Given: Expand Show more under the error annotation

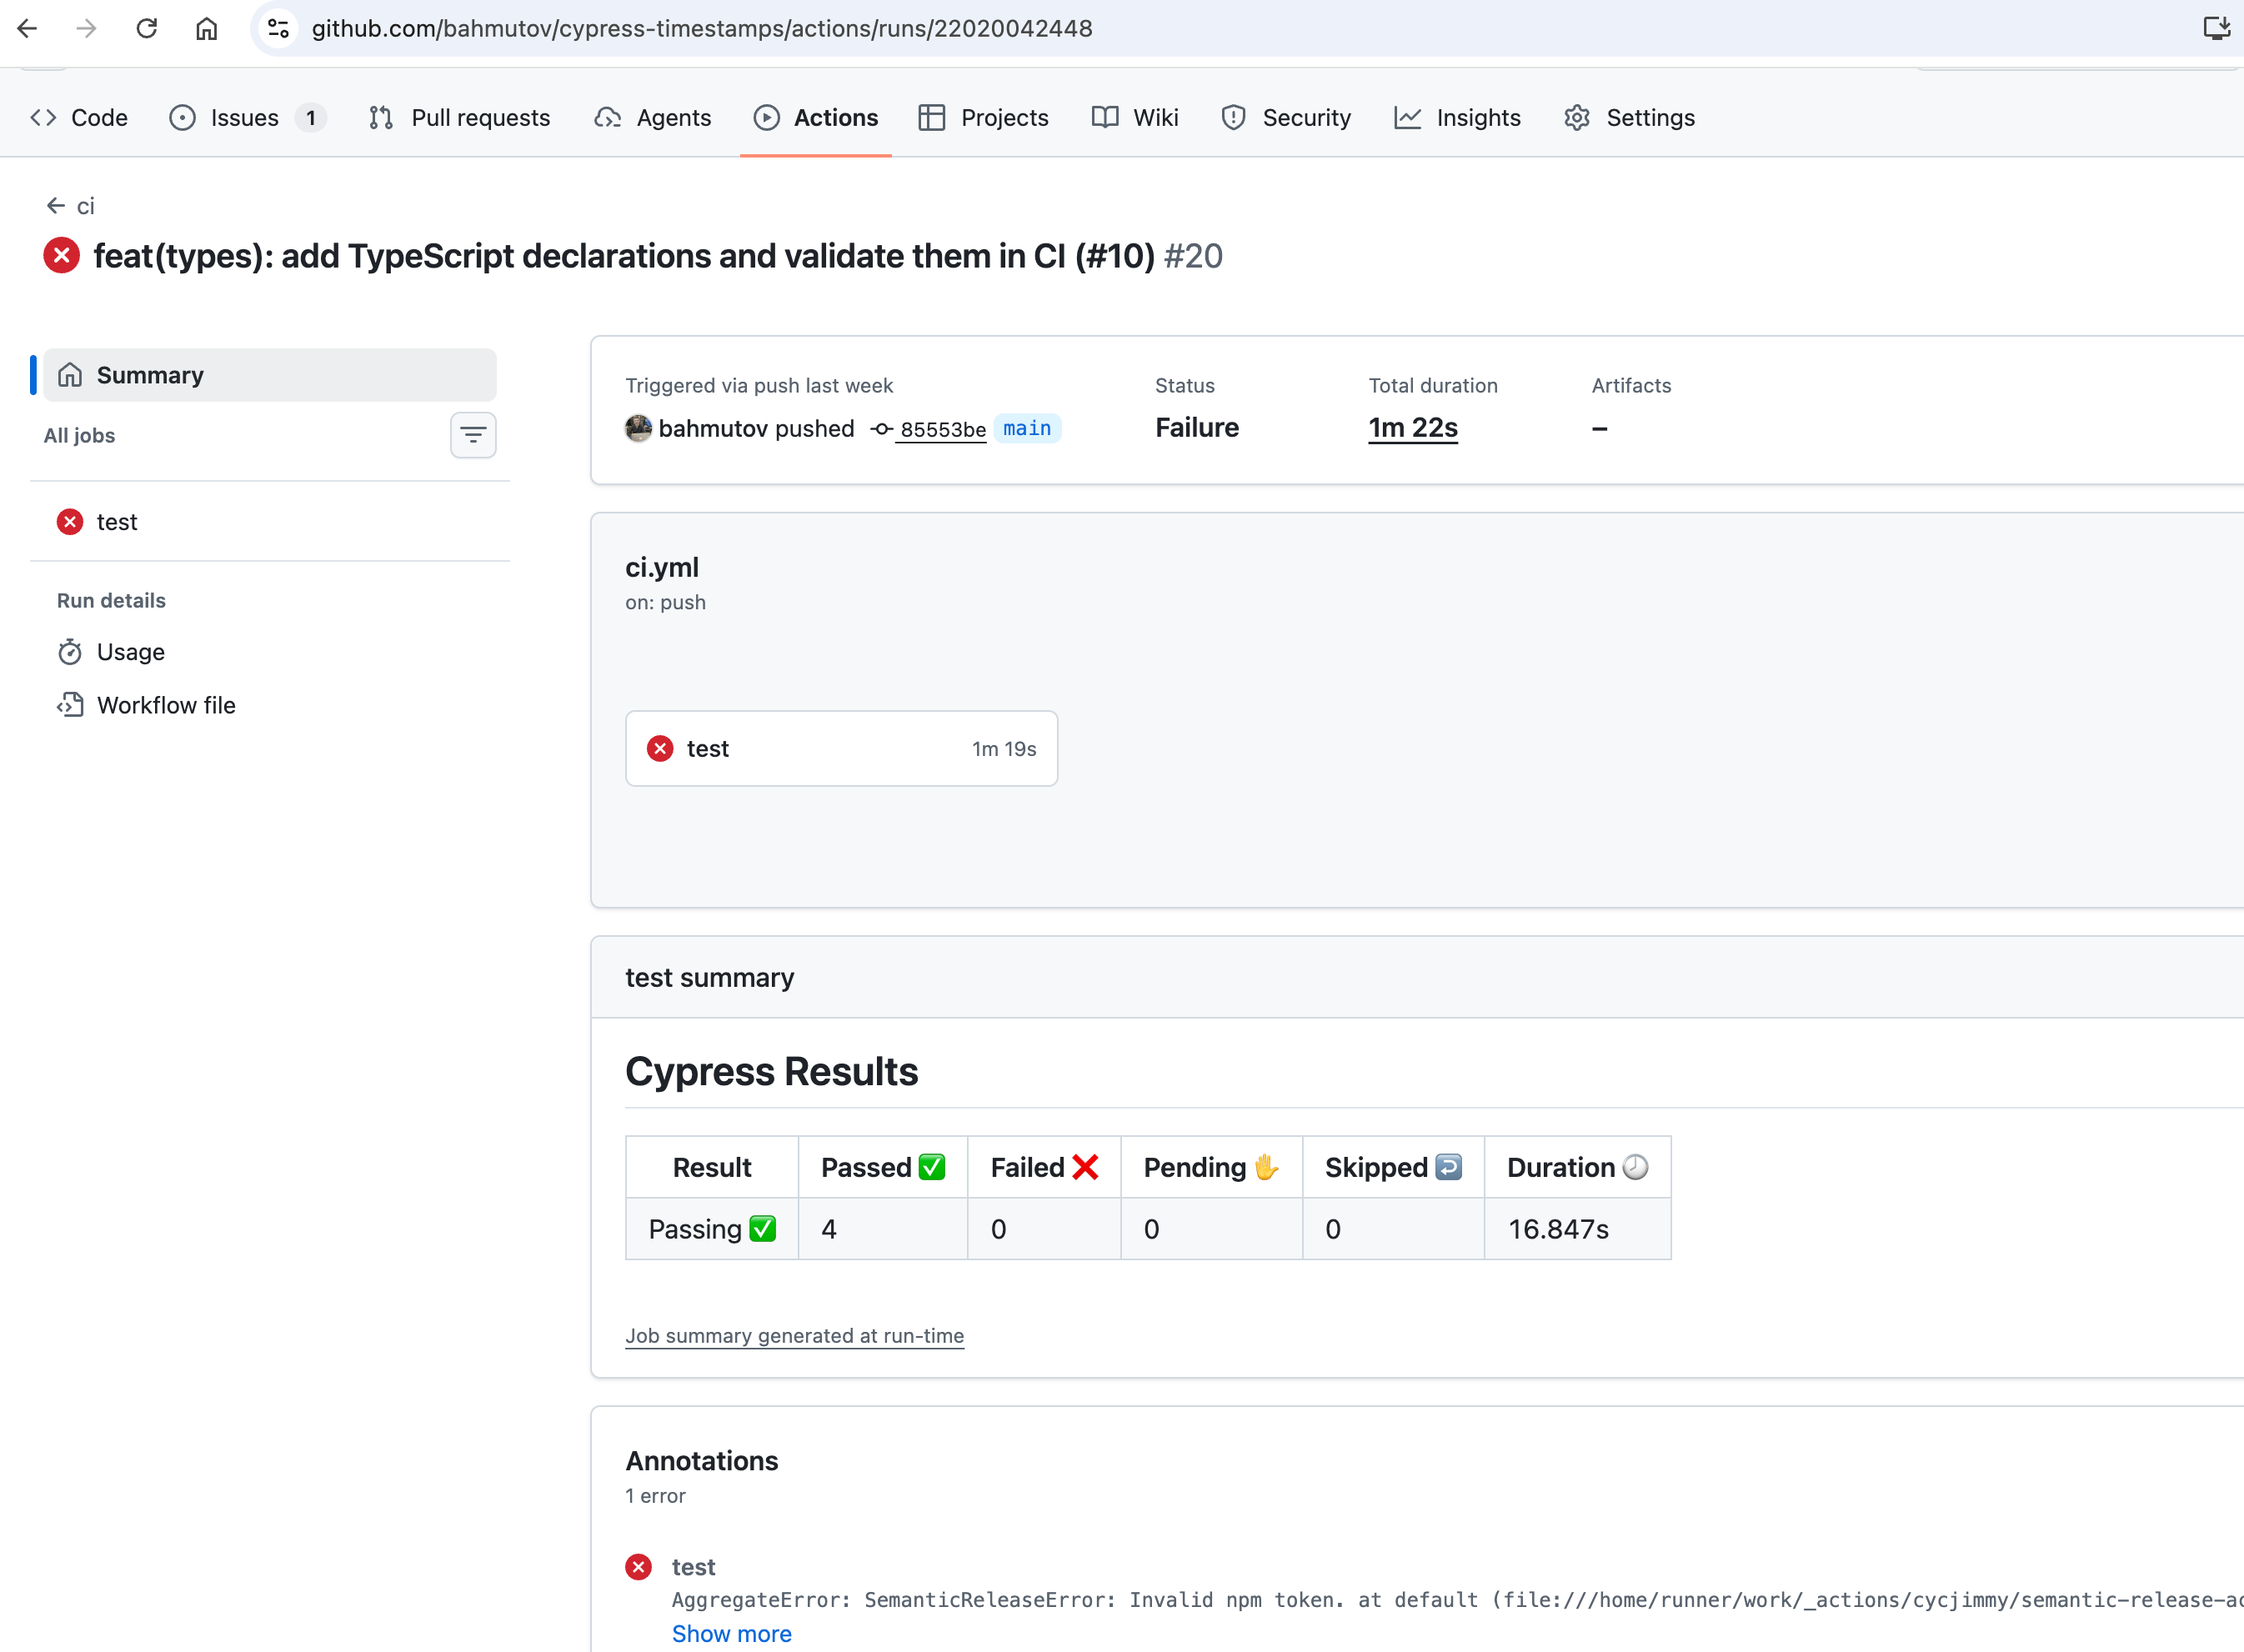Looking at the screenshot, I should point(731,1633).
